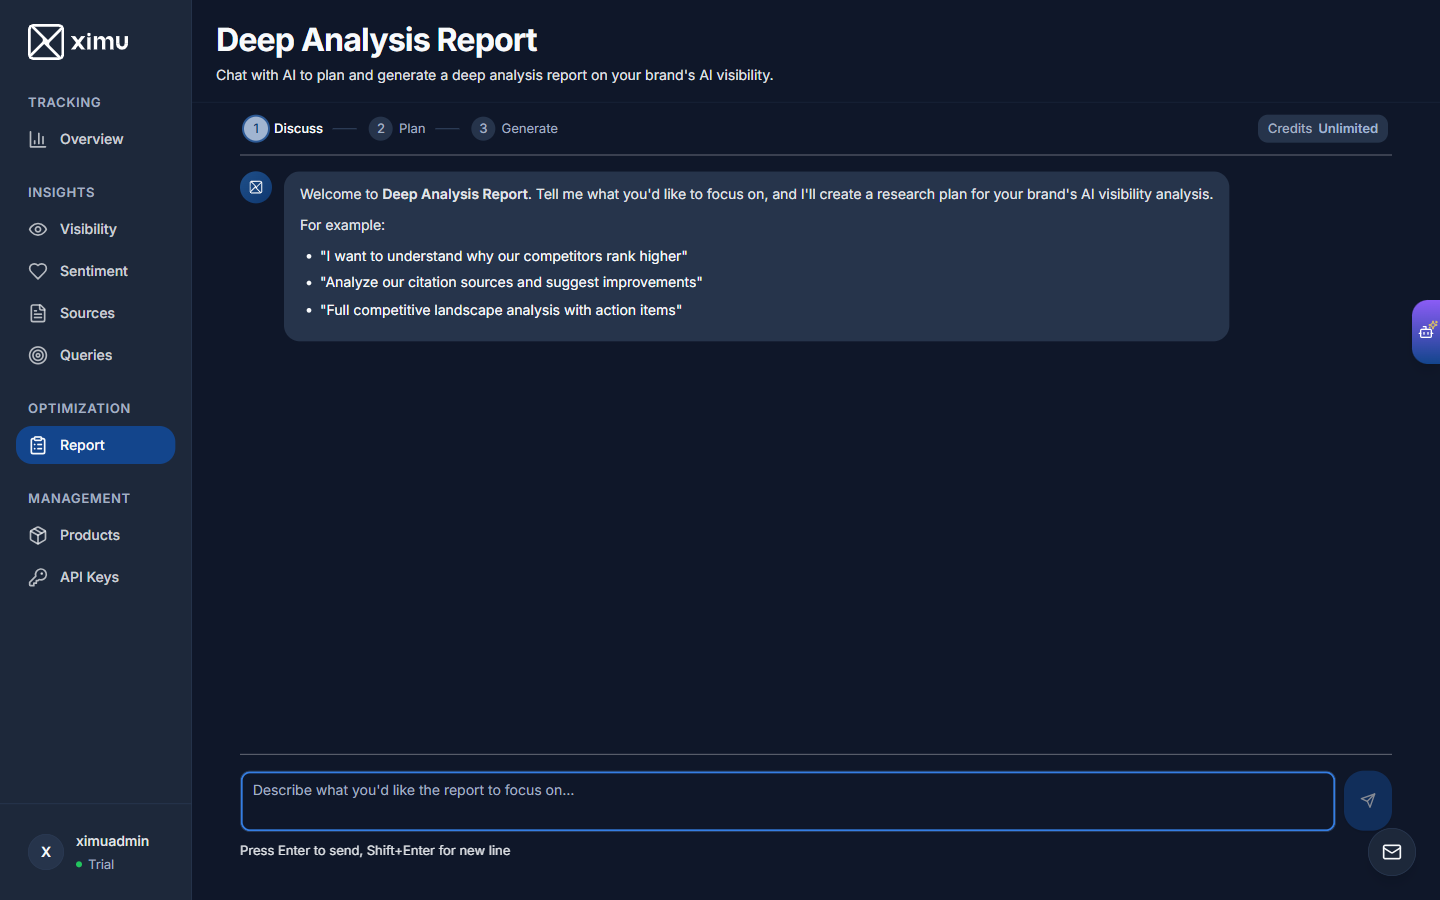
Task: Open the Overview bar chart icon
Action: (x=38, y=139)
